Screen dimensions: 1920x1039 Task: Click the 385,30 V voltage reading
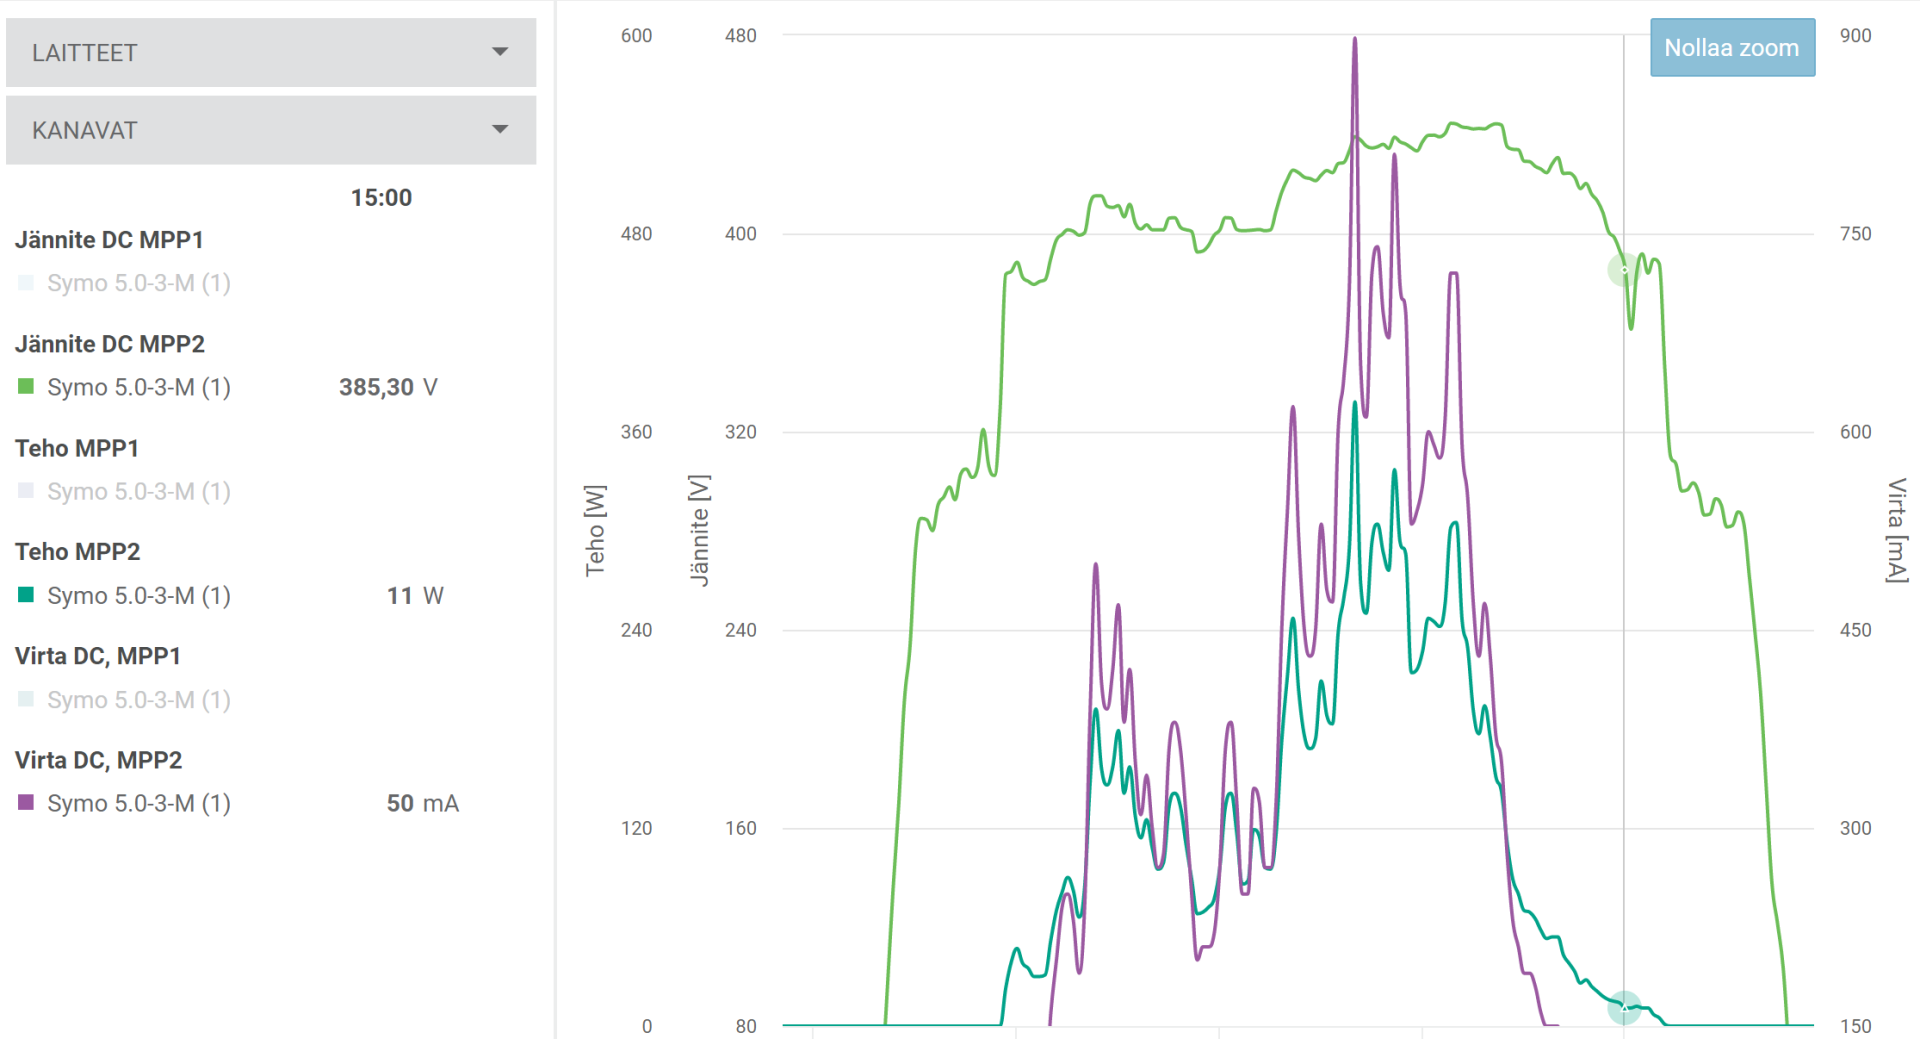click(x=388, y=387)
